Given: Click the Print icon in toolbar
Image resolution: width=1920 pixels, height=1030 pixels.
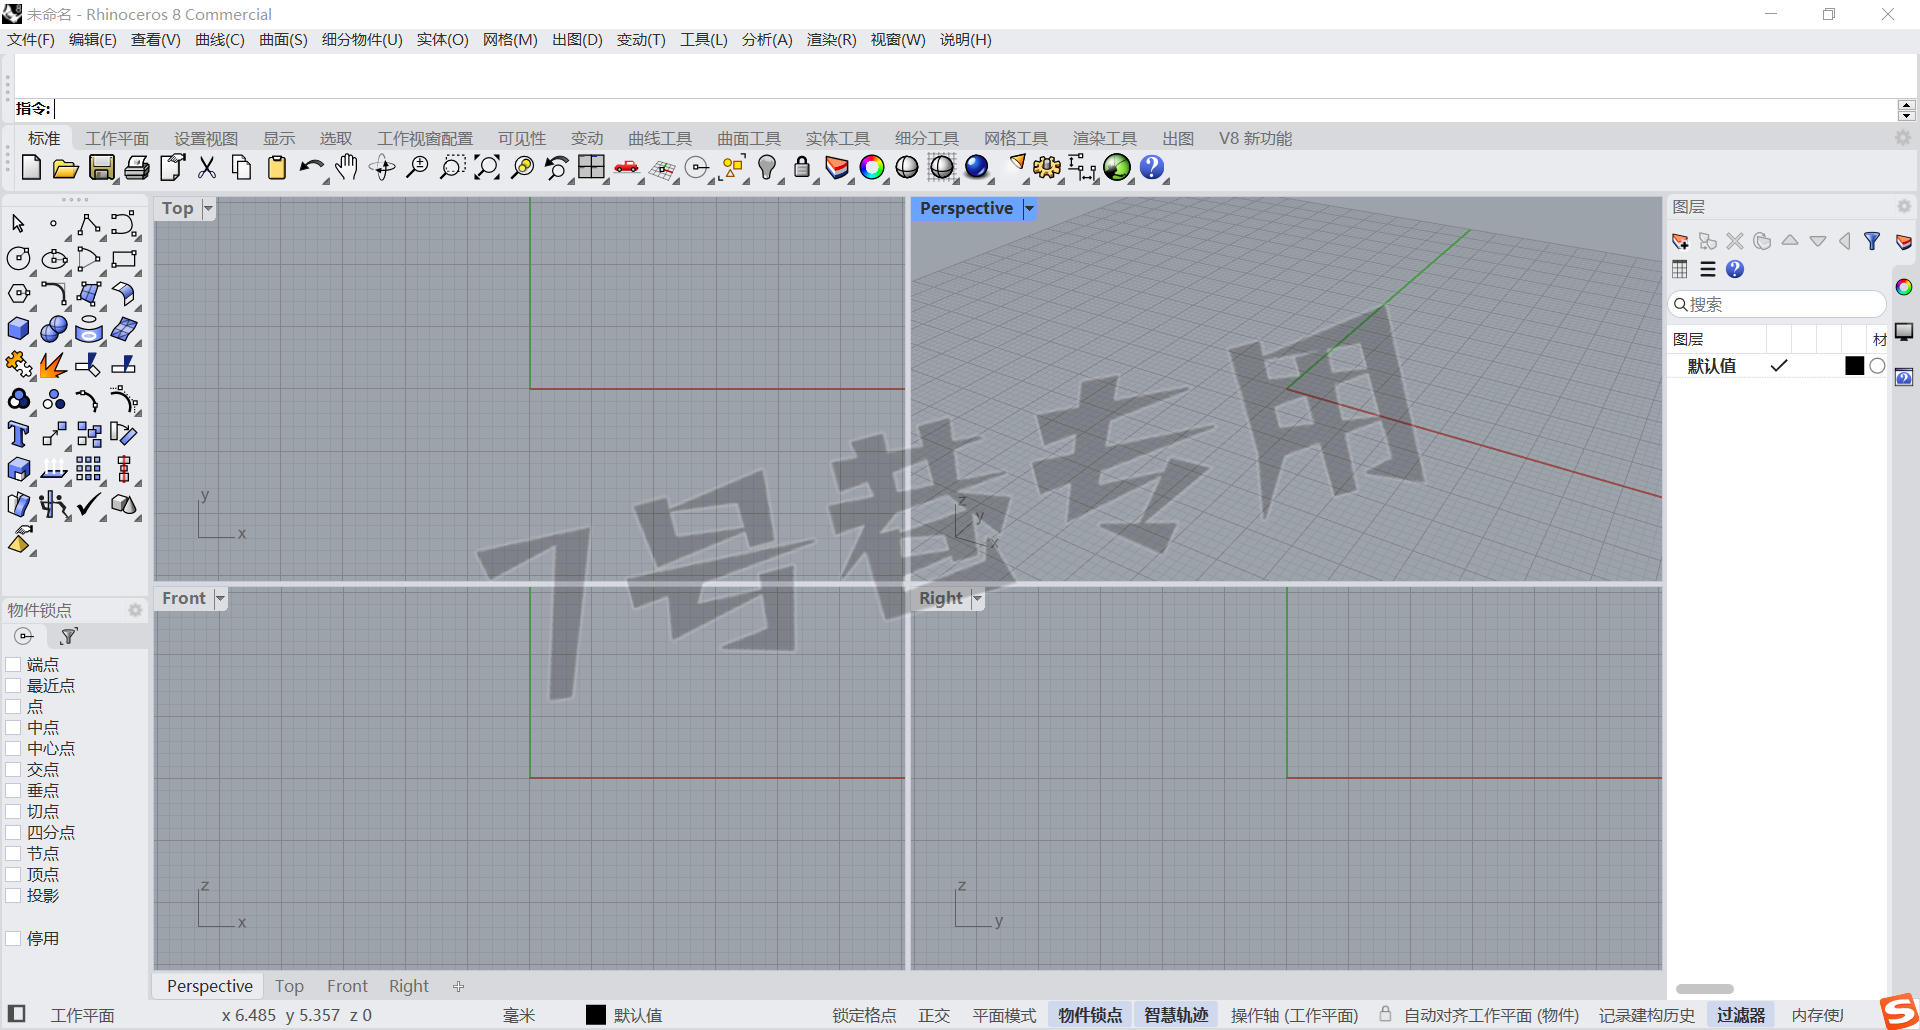Looking at the screenshot, I should click(137, 168).
